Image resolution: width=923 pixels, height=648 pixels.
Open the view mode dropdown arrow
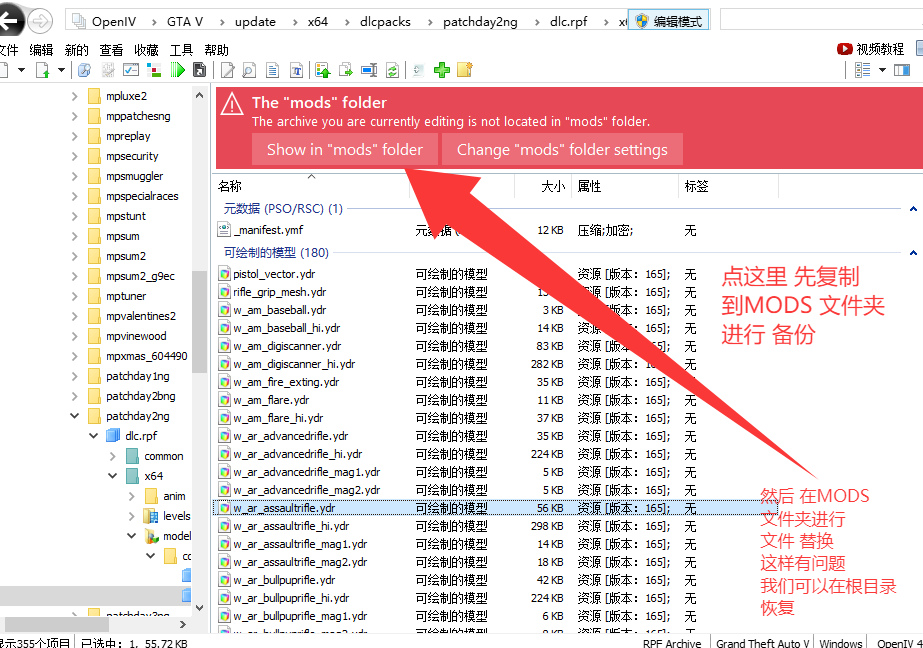point(882,70)
